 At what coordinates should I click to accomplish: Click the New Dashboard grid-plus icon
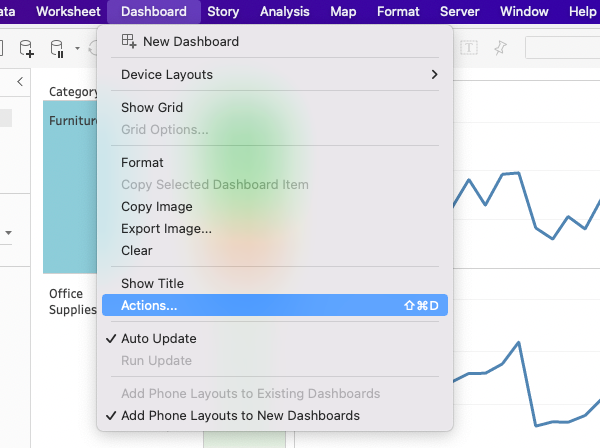[x=129, y=42]
